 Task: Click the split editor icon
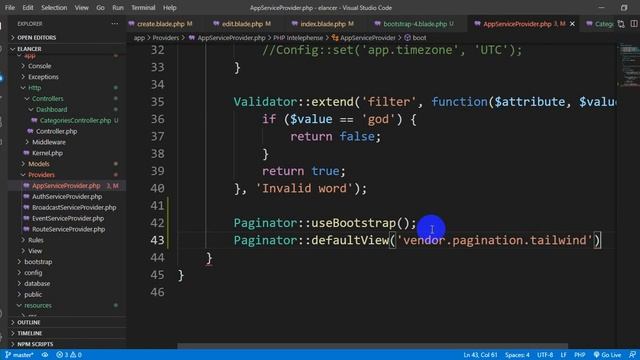click(x=634, y=24)
